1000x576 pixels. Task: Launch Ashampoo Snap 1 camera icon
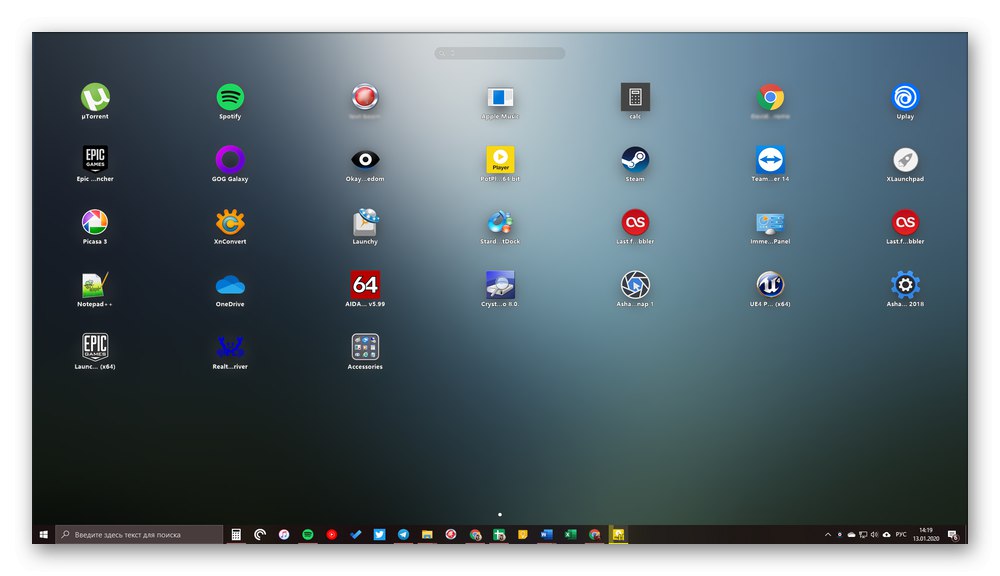click(x=635, y=284)
